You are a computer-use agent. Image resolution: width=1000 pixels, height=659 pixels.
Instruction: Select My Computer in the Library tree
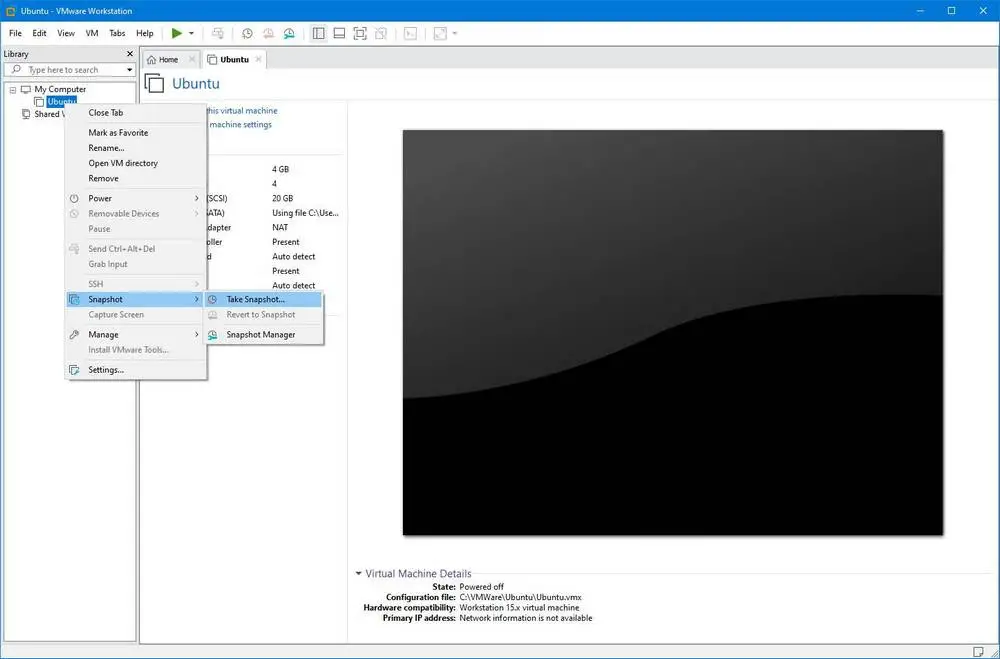[60, 89]
